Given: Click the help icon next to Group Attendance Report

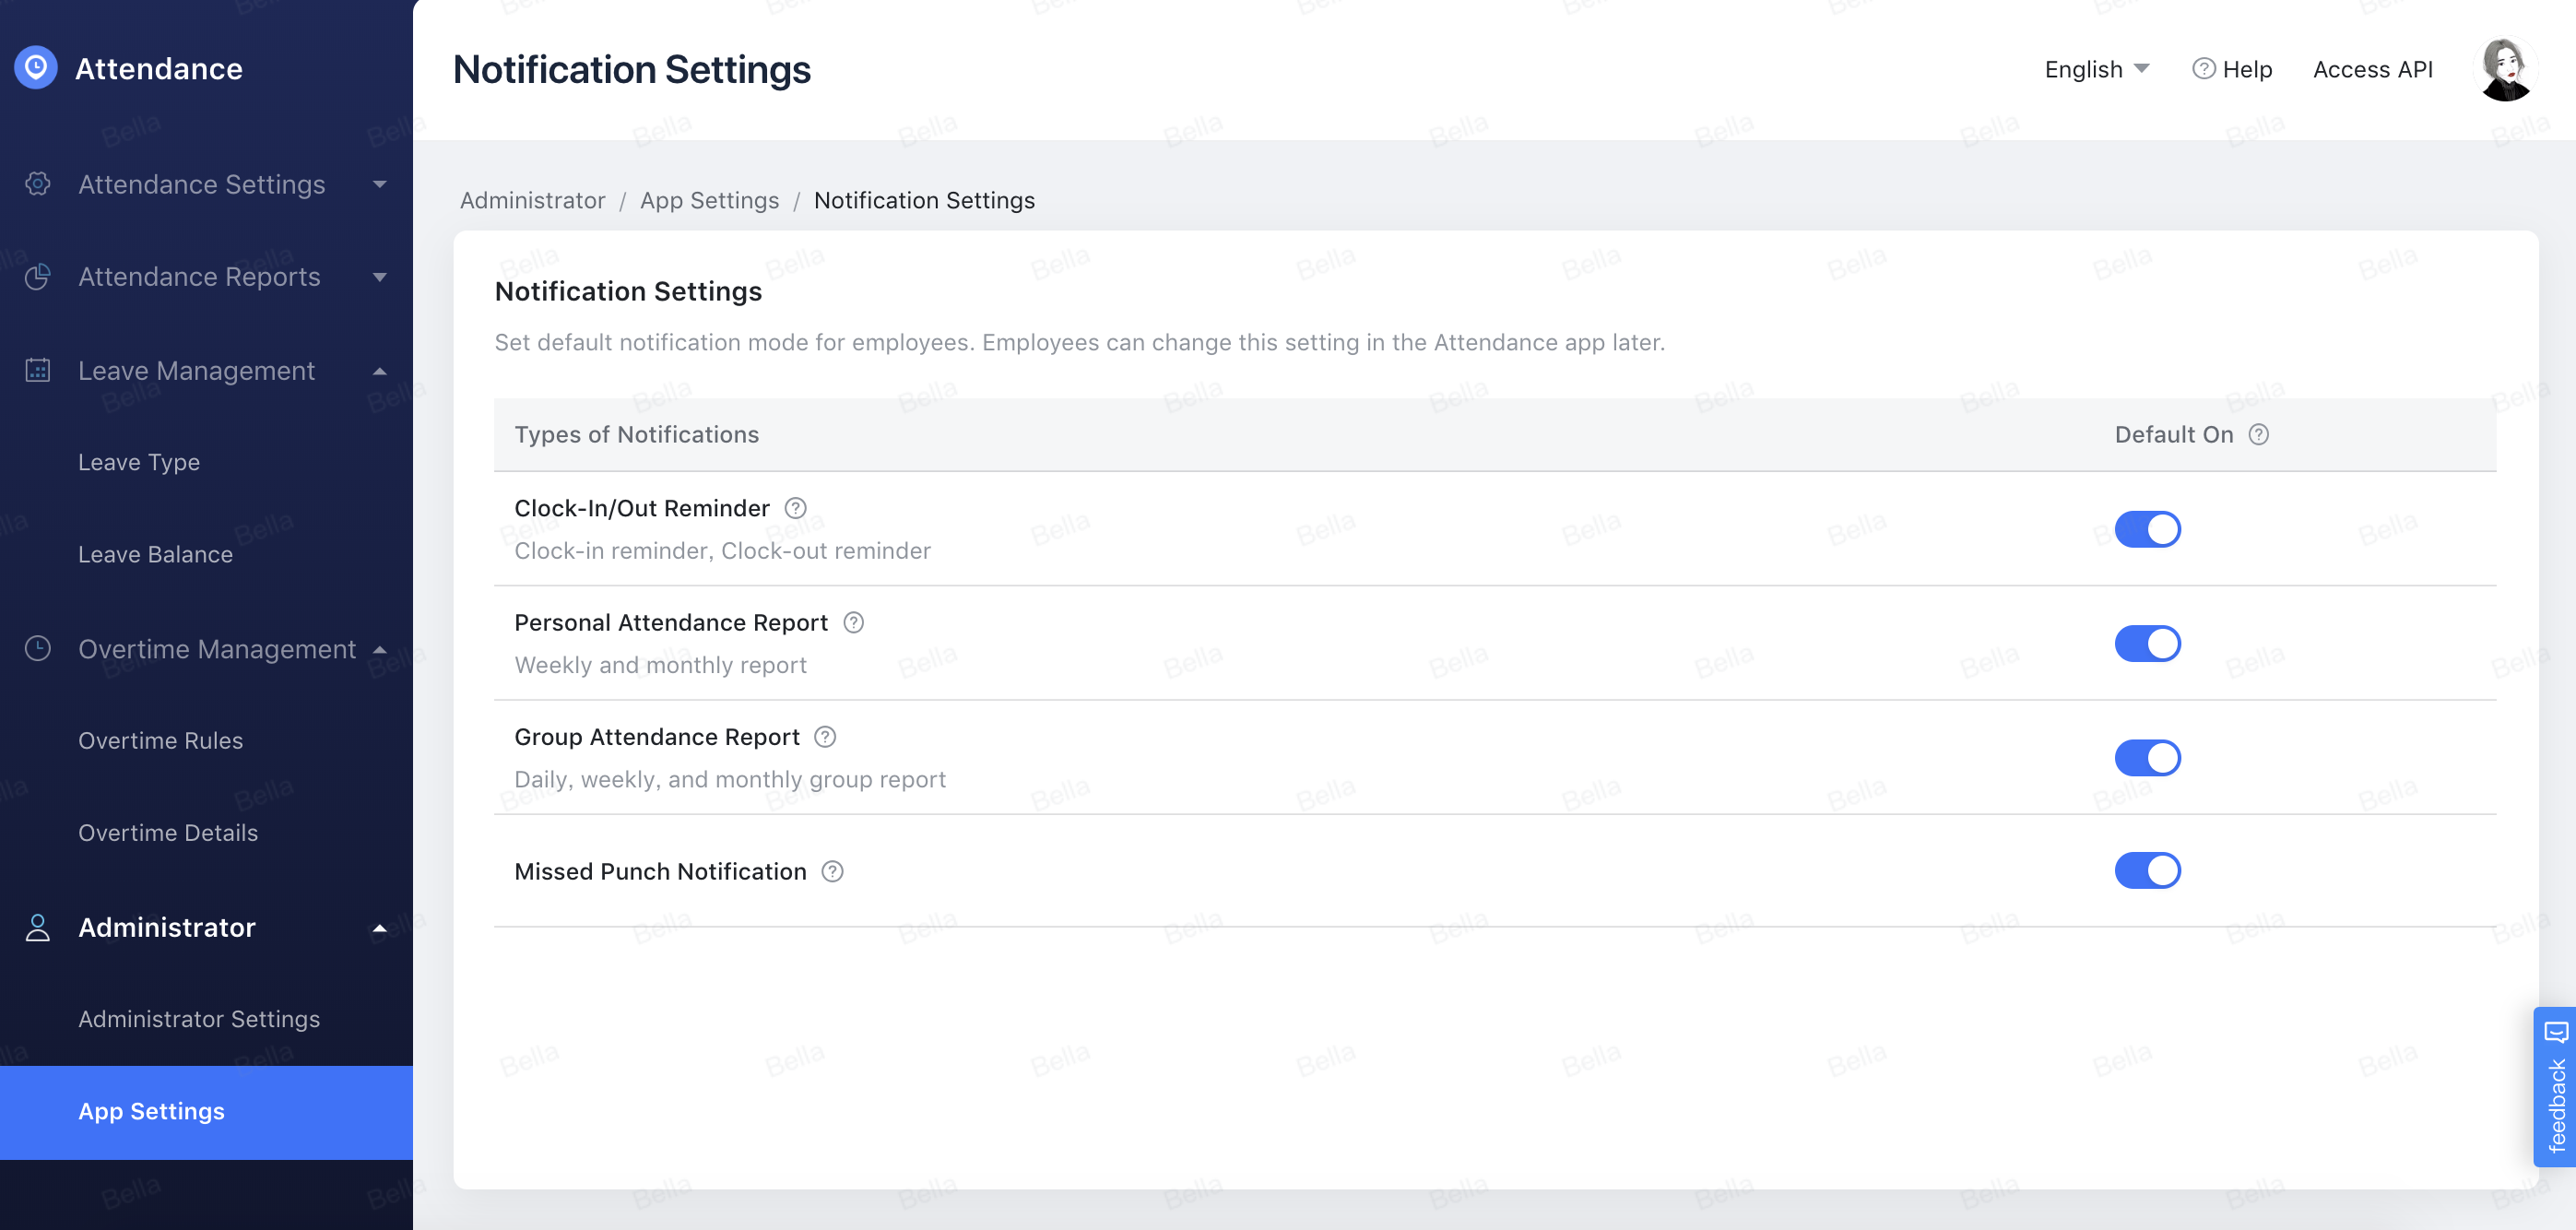Looking at the screenshot, I should pos(825,737).
